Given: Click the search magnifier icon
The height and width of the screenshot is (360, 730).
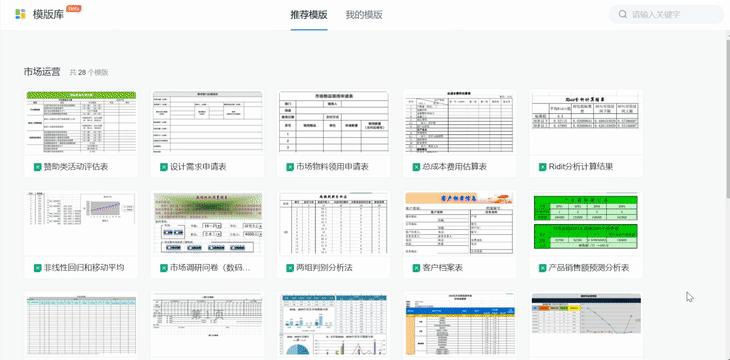Looking at the screenshot, I should [622, 14].
